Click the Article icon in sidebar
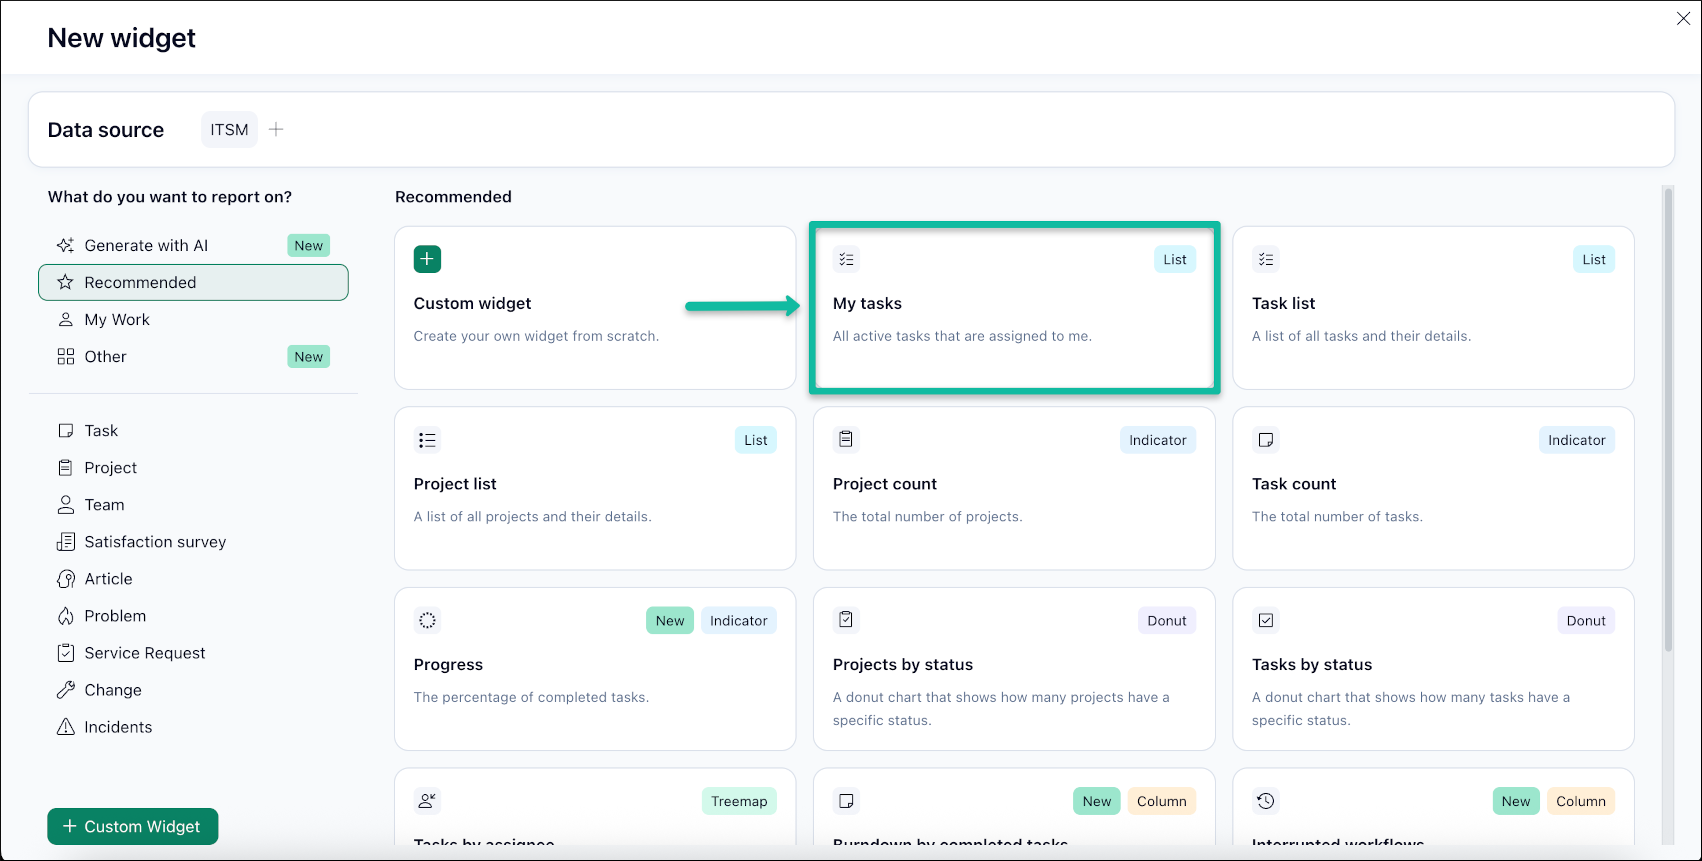This screenshot has width=1702, height=861. pos(66,579)
